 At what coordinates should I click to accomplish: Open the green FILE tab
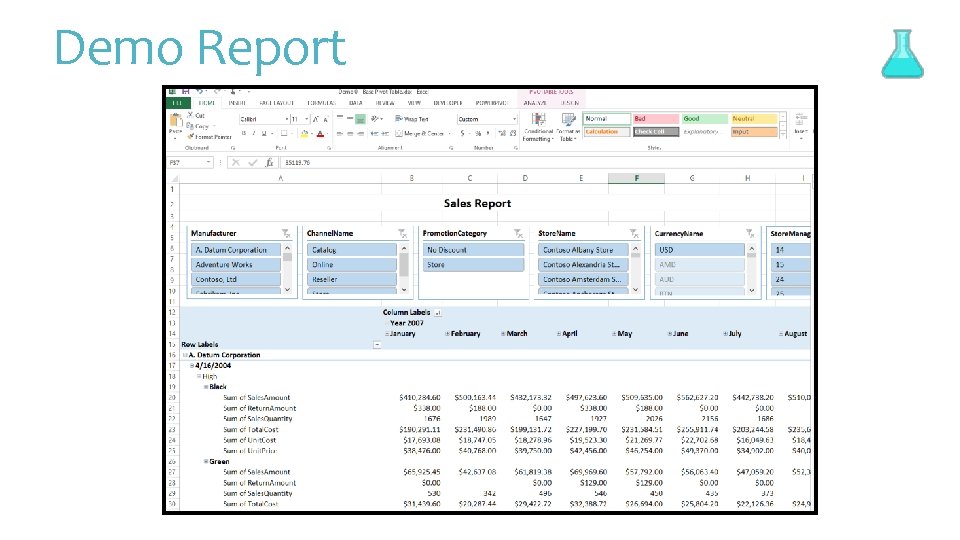(x=178, y=103)
